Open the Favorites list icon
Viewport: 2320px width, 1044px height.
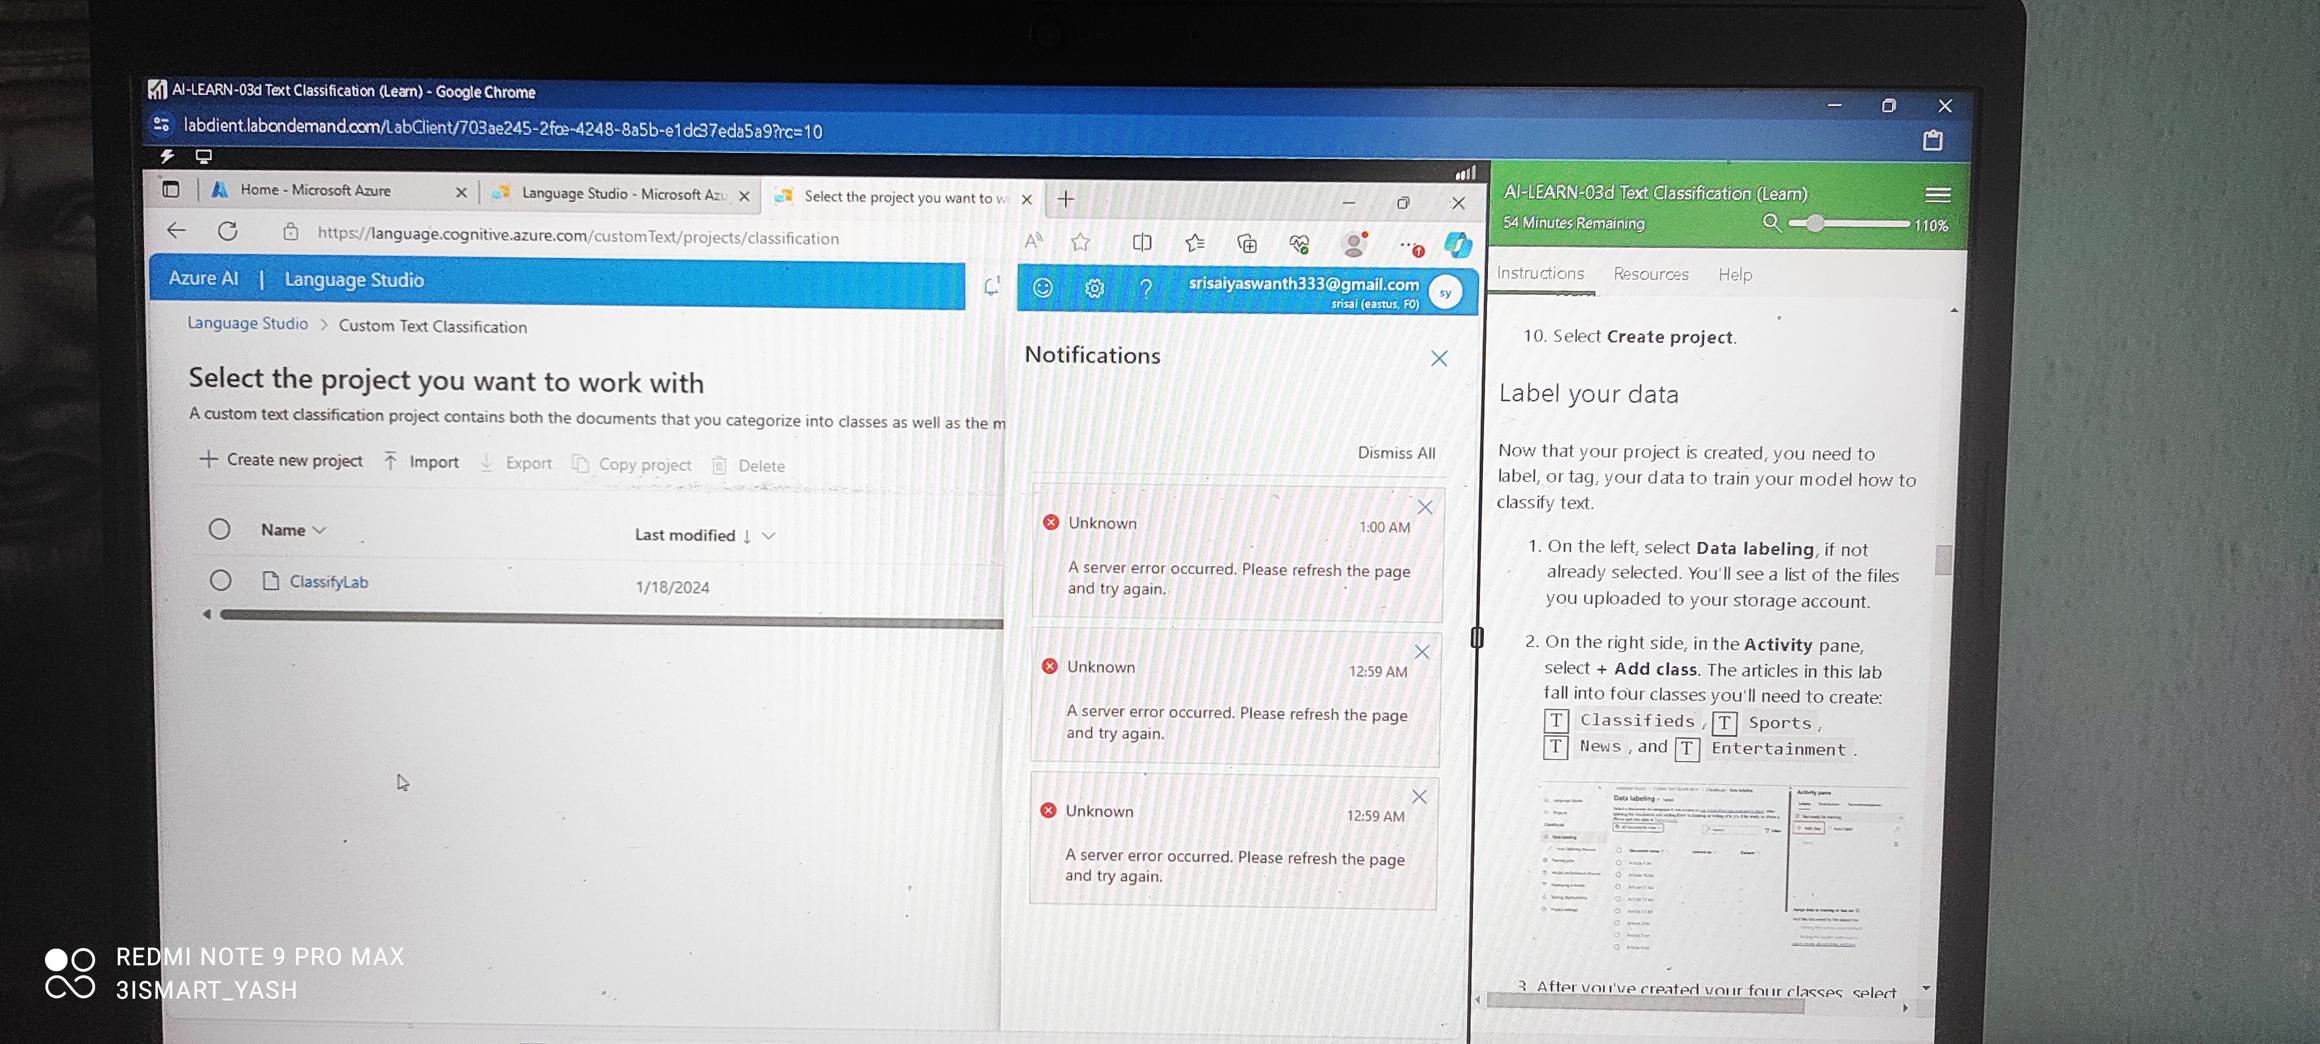[1194, 243]
